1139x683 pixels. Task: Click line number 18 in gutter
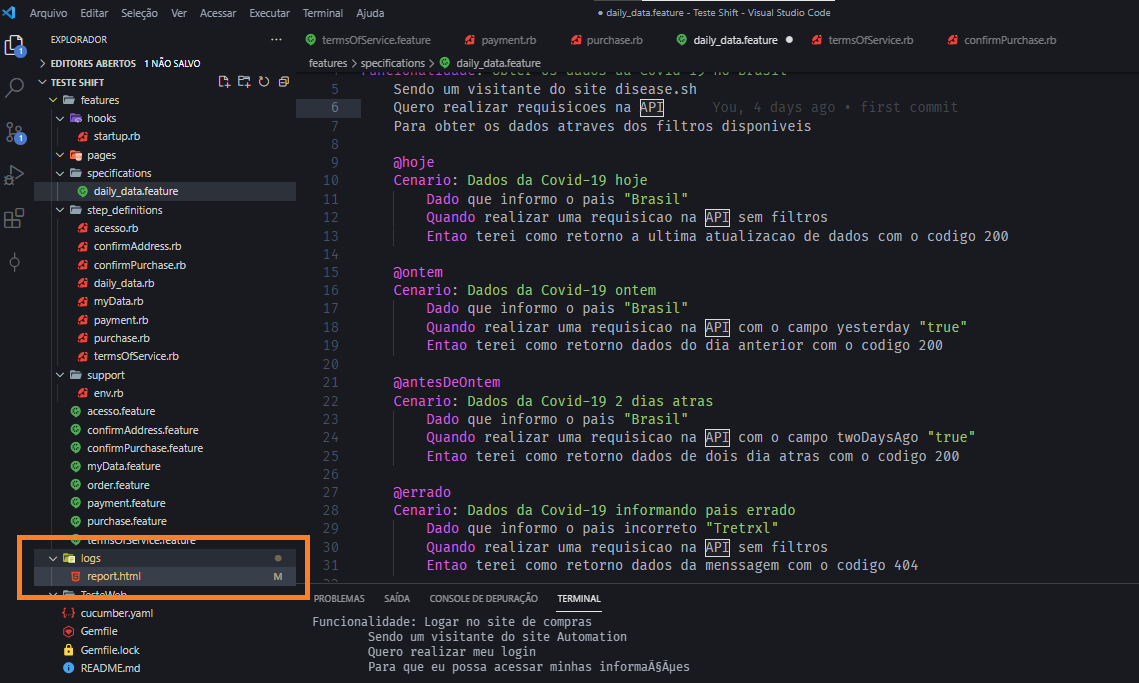331,327
